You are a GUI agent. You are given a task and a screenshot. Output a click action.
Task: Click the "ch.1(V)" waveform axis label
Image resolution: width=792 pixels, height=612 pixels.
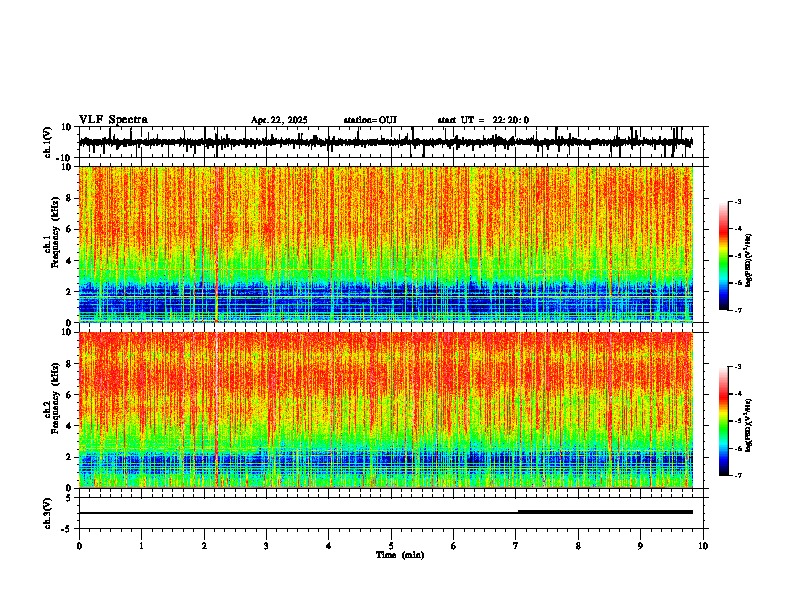[48, 142]
